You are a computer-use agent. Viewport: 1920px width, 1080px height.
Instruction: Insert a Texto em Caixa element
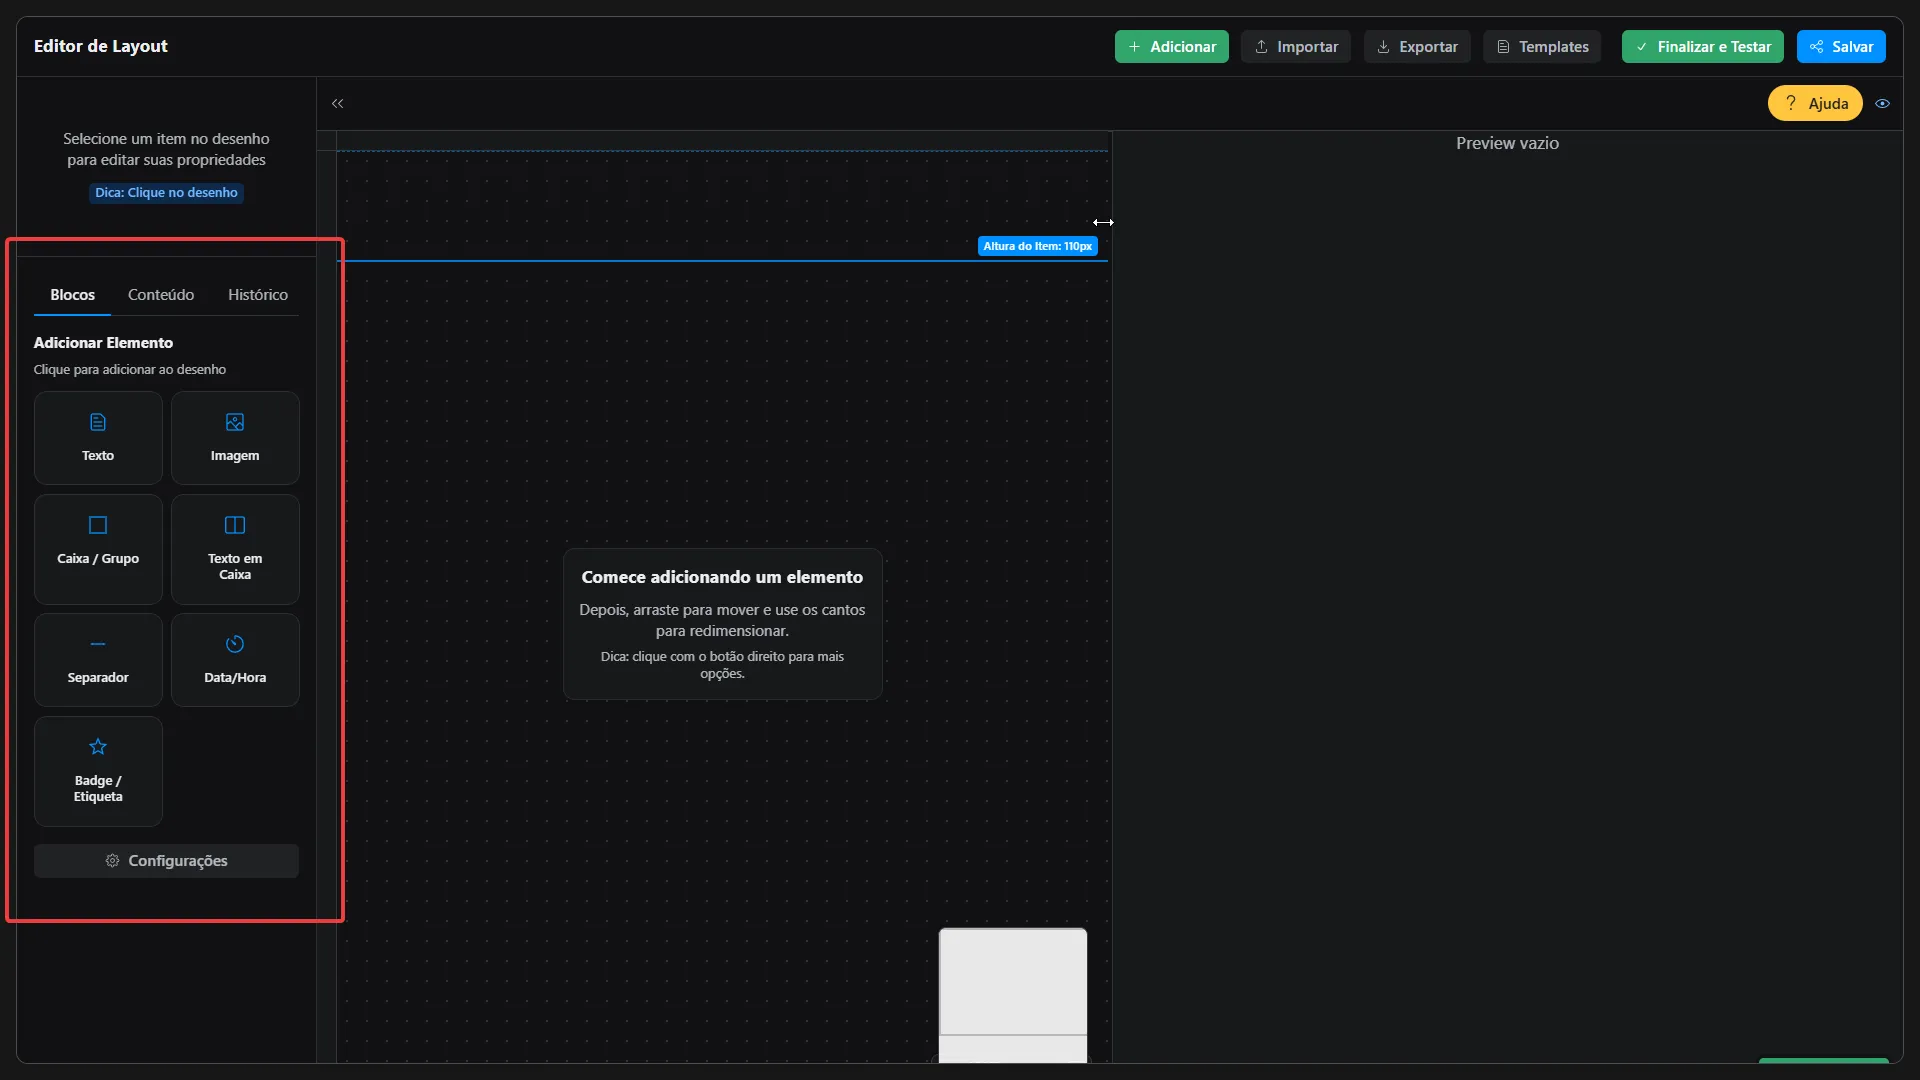point(235,548)
